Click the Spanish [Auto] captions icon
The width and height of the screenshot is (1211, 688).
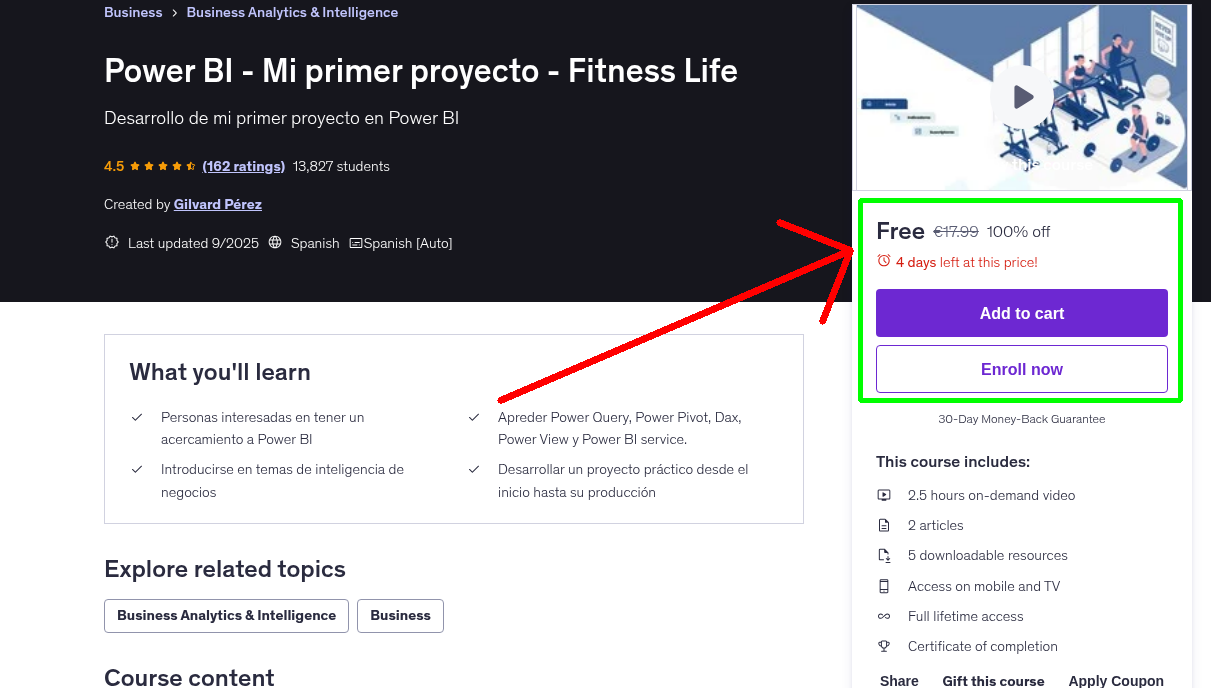pos(355,242)
